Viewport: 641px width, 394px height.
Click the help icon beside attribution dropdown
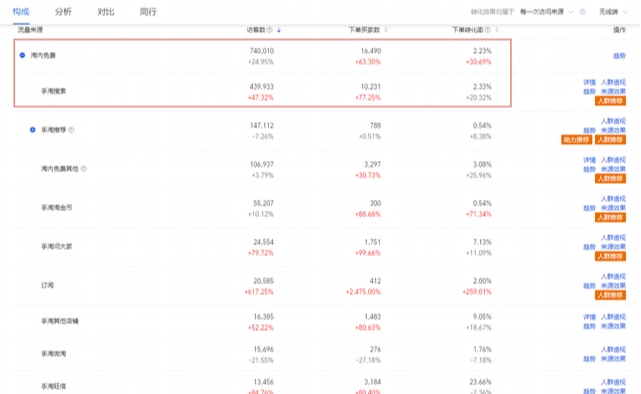[583, 12]
